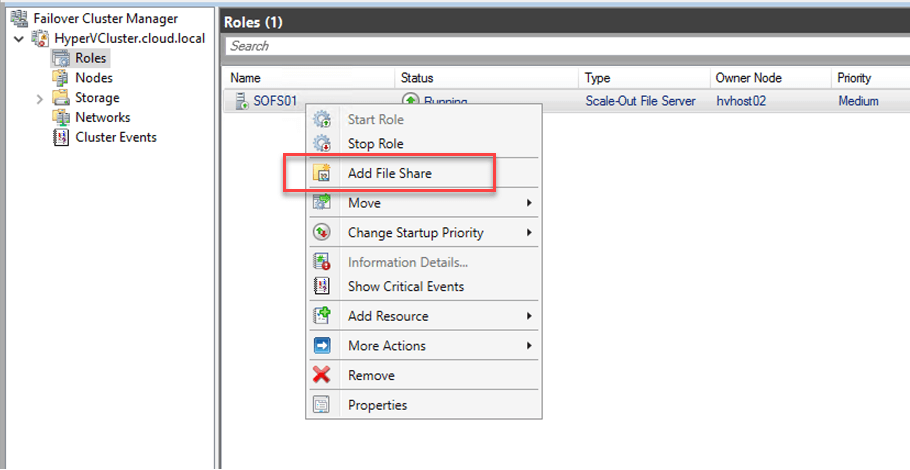The image size is (910, 470).
Task: Click the SOFS01 role icon
Action: coord(240,101)
